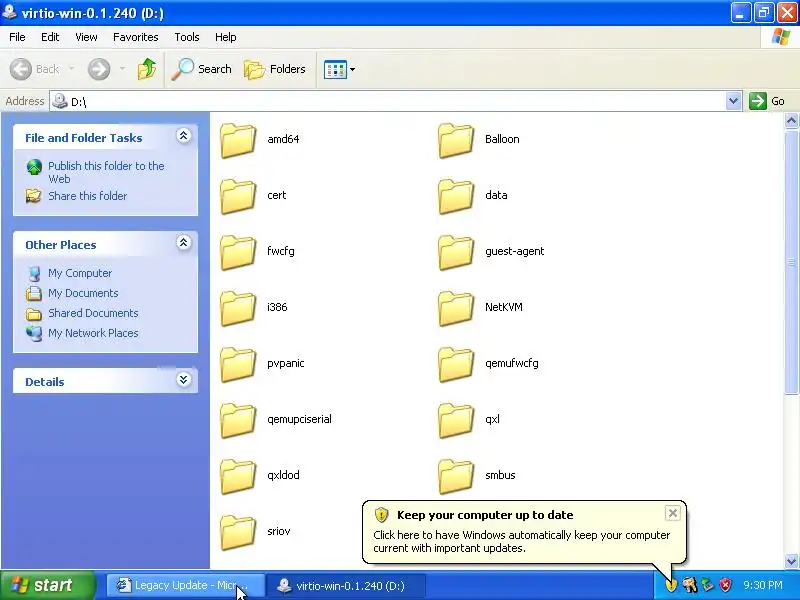Open the Views dropdown arrow
800x600 pixels.
[x=352, y=69]
